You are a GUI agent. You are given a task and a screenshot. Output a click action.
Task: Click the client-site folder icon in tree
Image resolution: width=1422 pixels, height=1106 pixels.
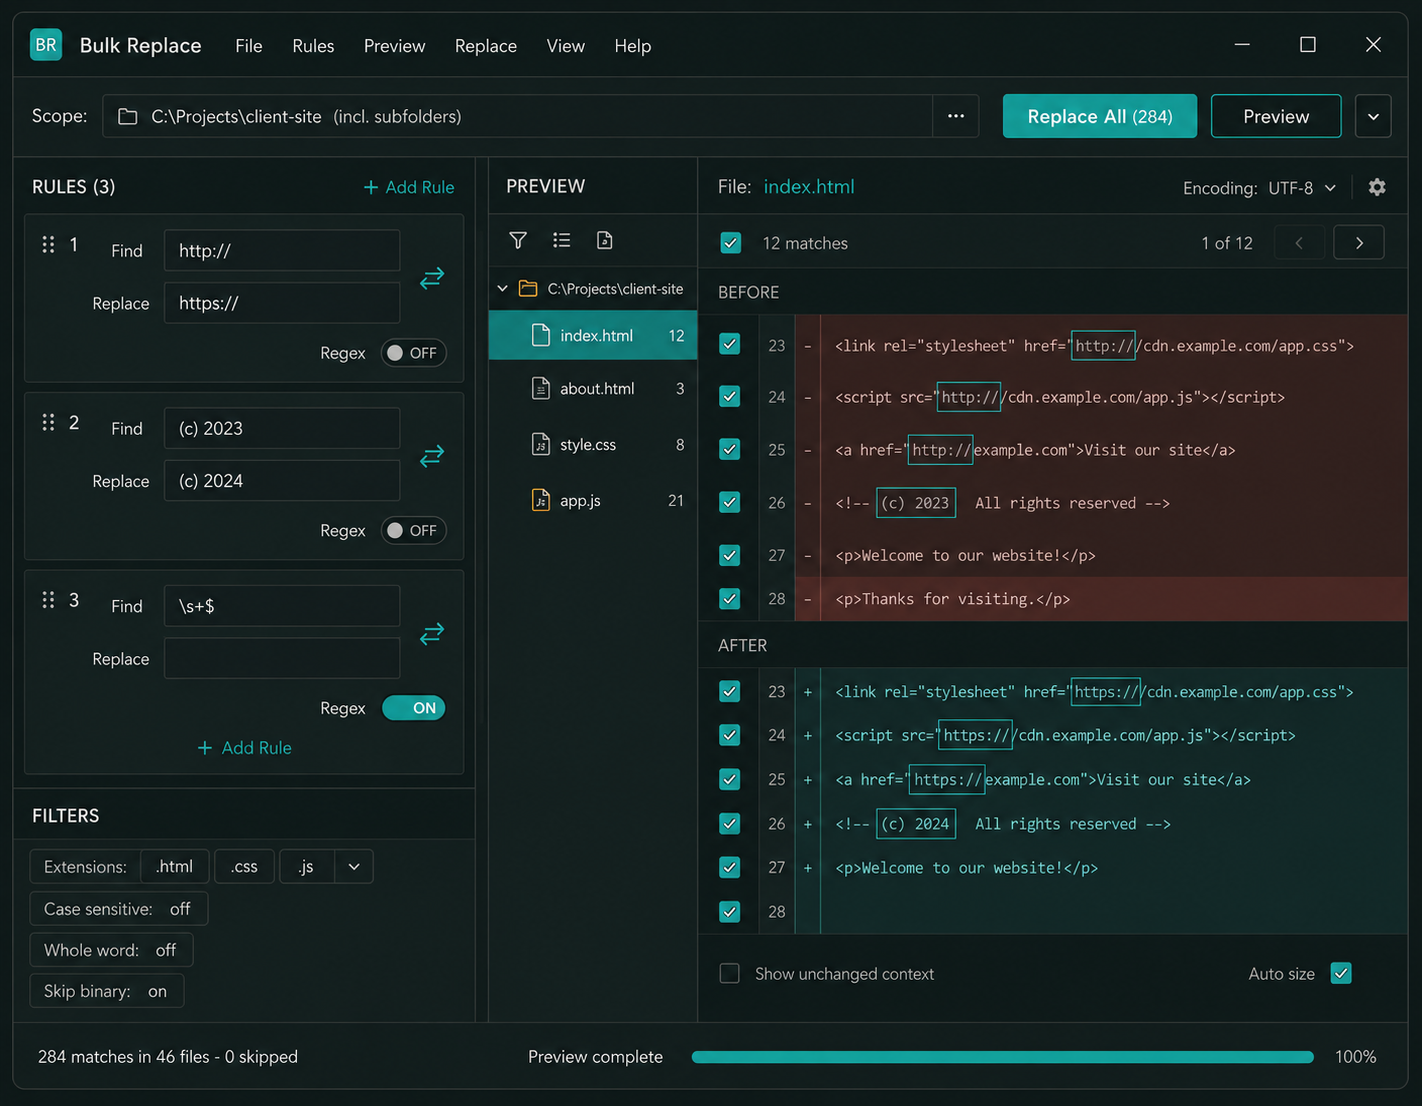528,289
